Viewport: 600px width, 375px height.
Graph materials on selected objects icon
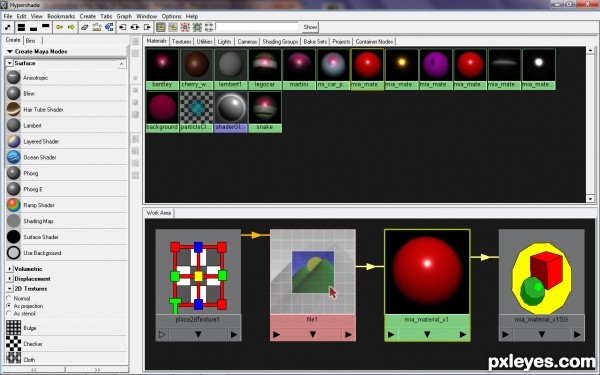tap(109, 27)
